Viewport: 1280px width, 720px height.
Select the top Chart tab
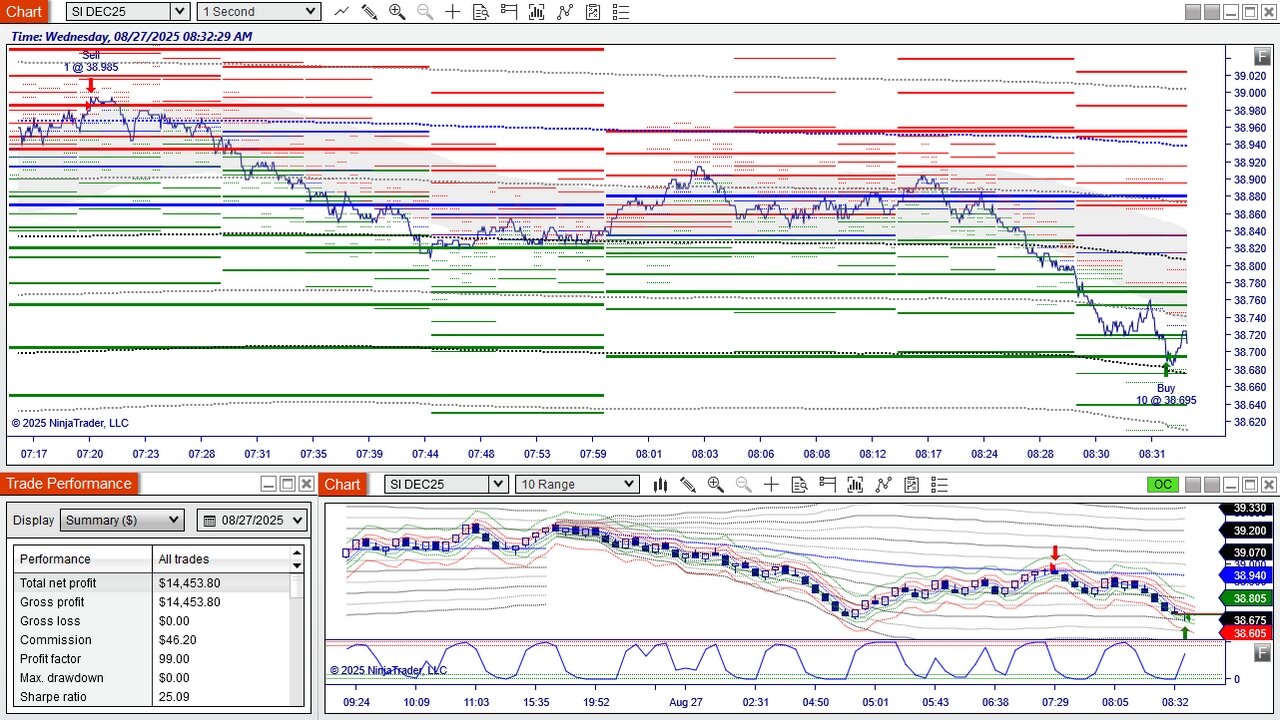pos(24,12)
